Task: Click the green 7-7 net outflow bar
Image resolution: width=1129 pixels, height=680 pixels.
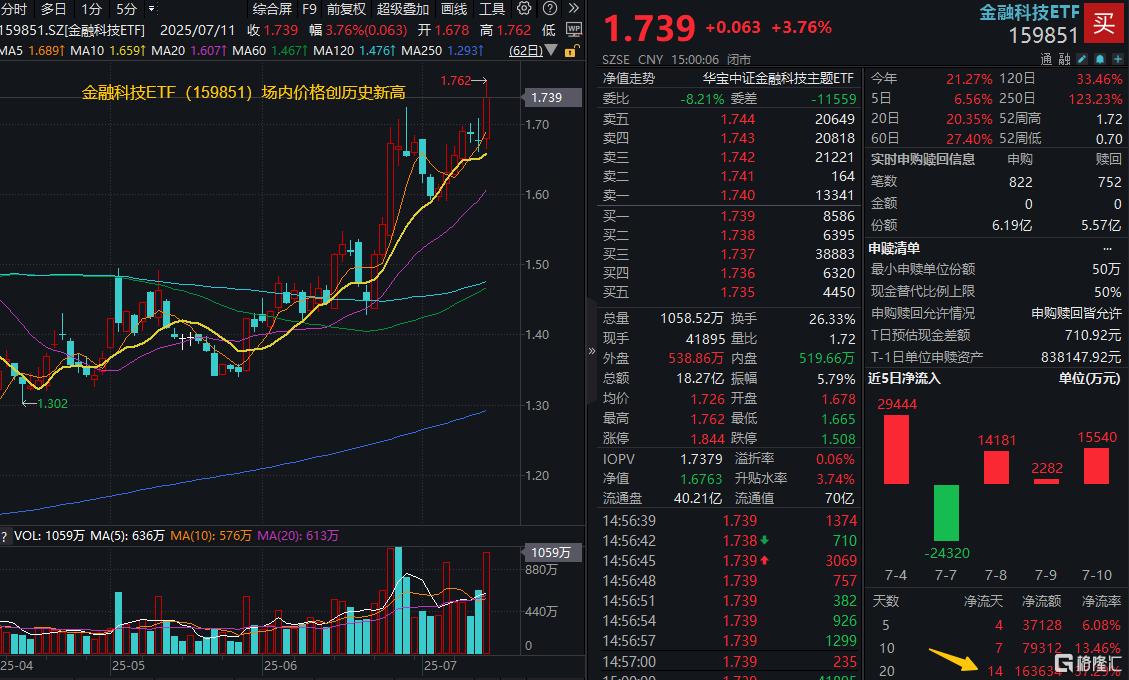Action: coord(946,512)
